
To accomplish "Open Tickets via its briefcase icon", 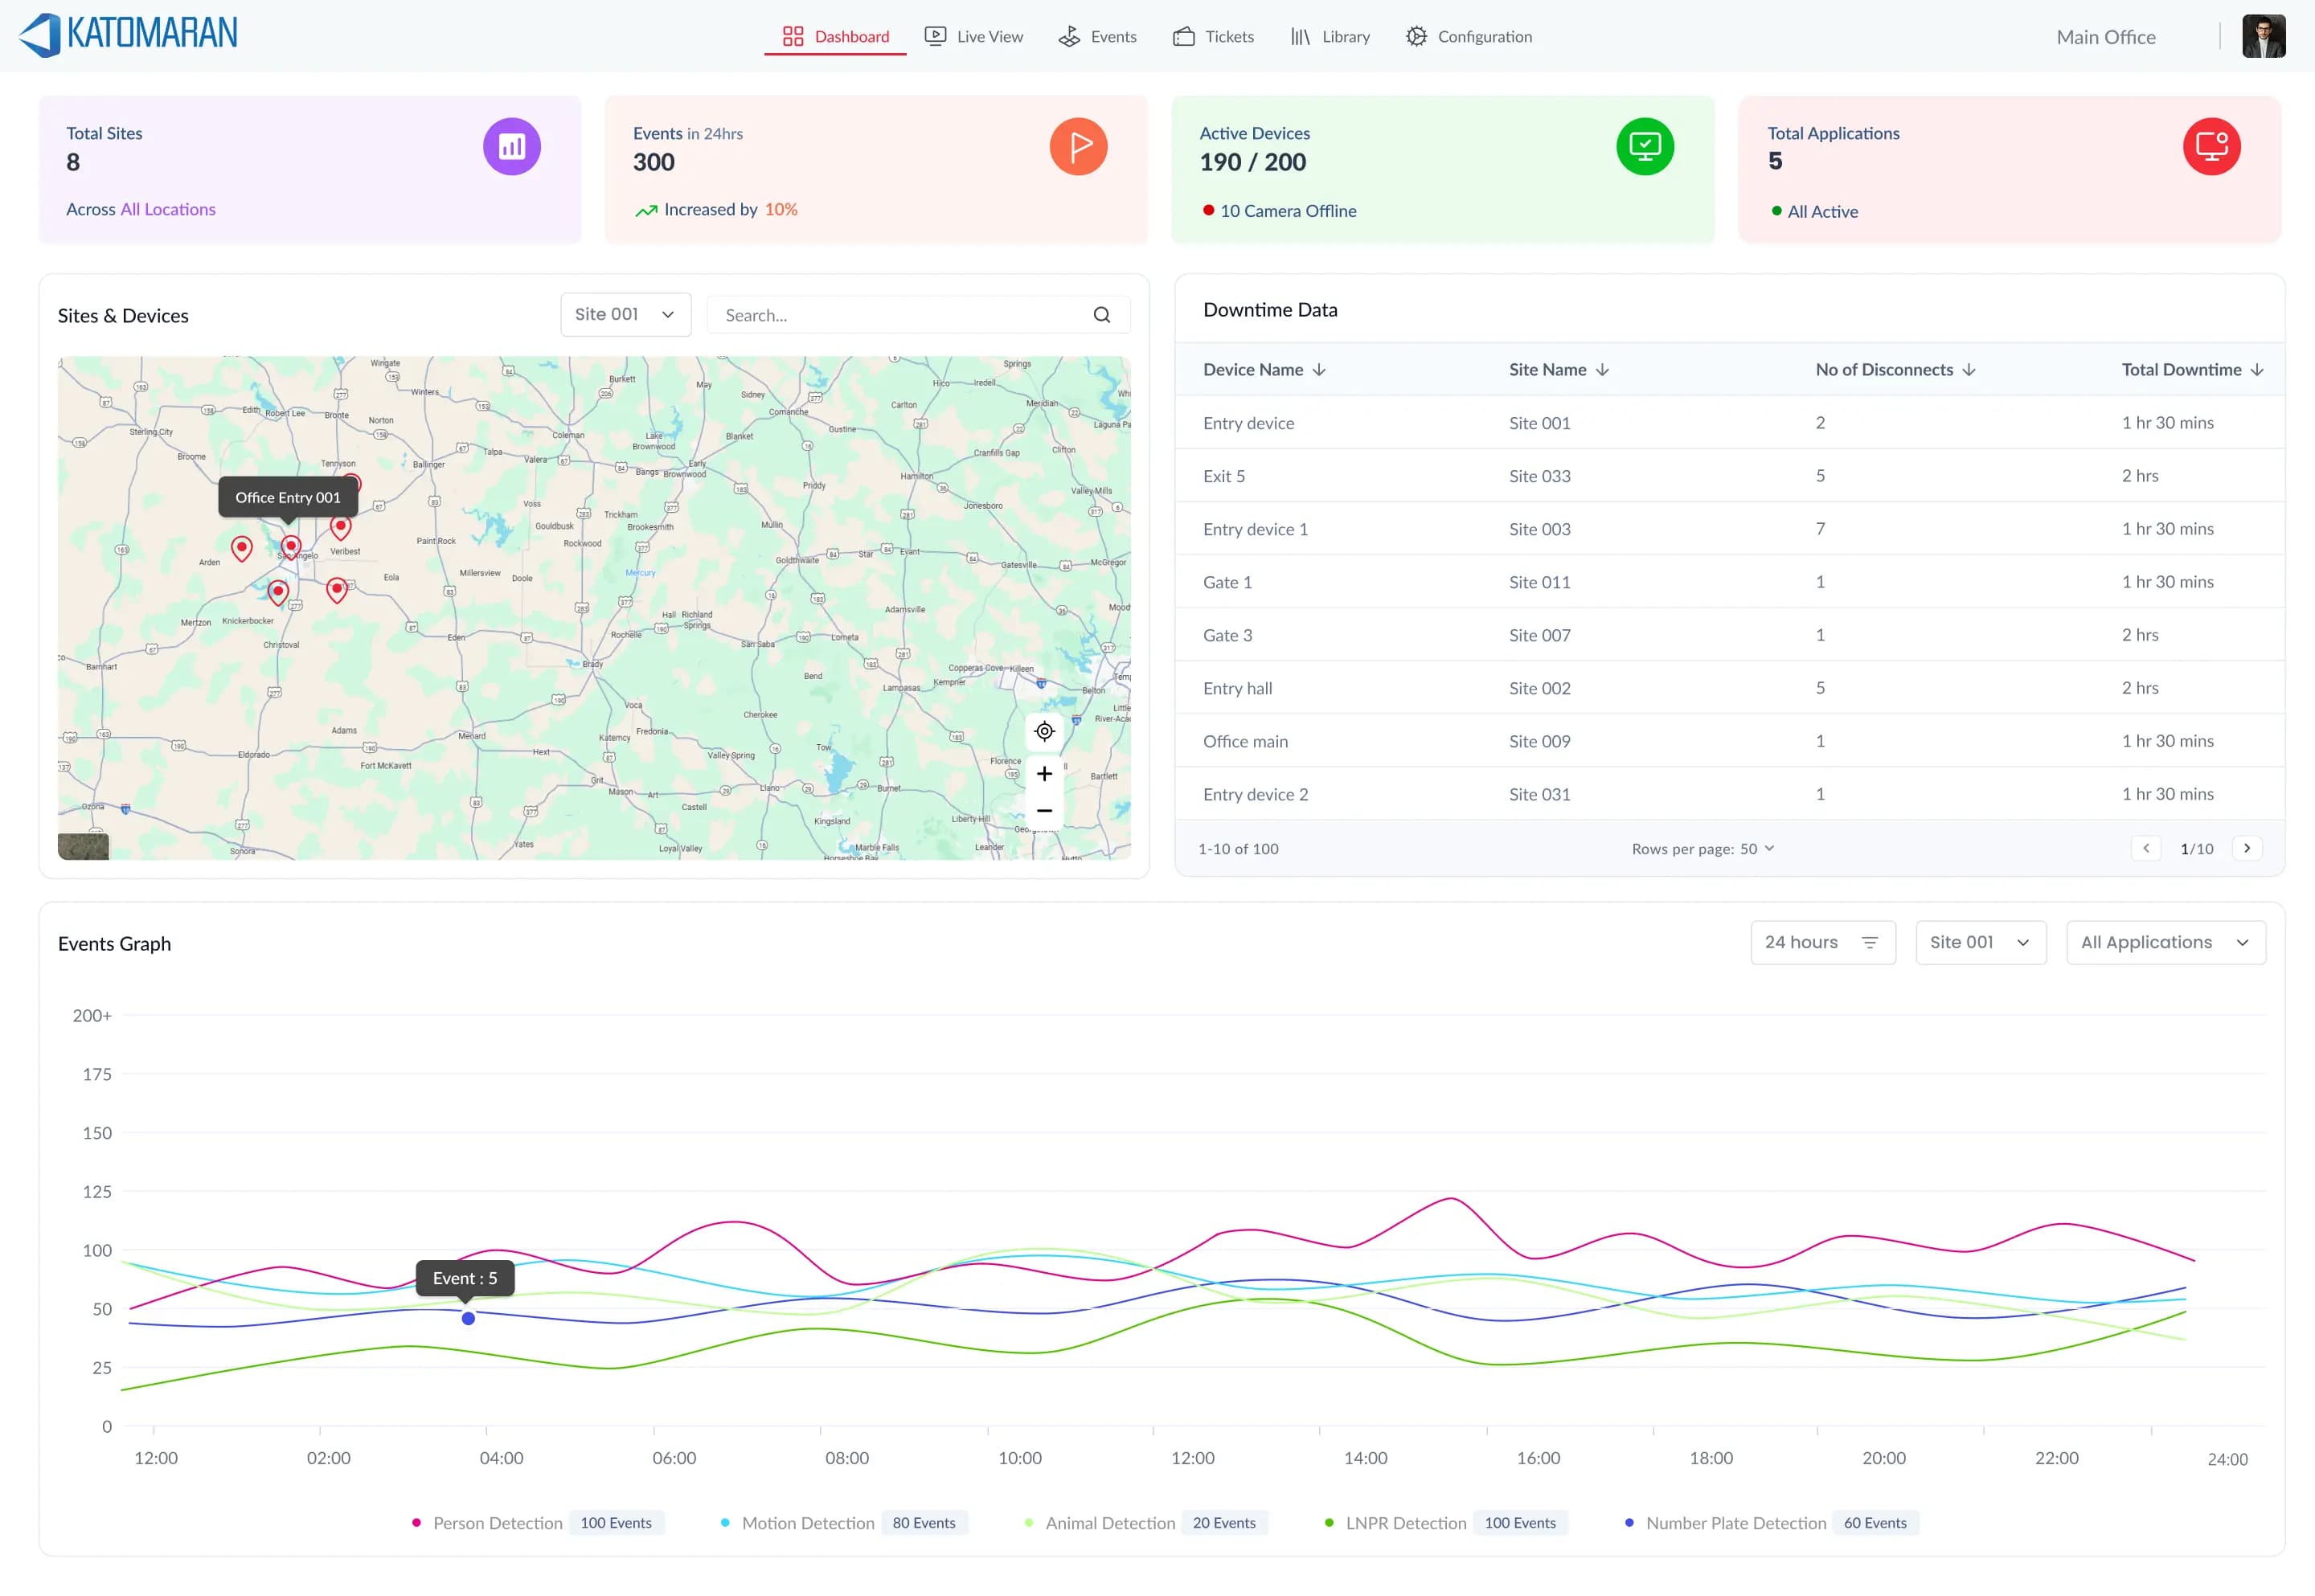I will (1184, 36).
